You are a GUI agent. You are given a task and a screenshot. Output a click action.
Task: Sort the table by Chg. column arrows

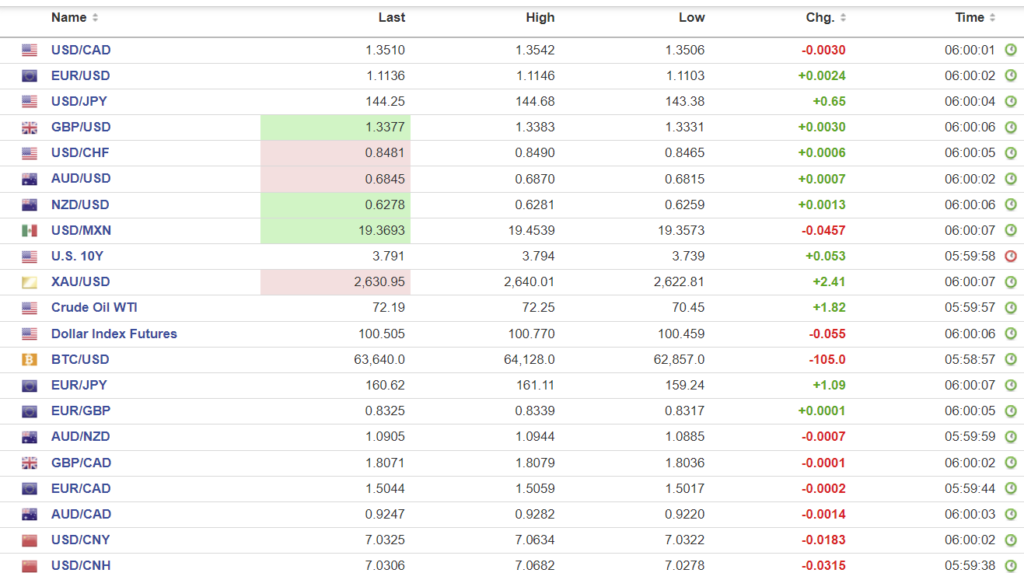pyautogui.click(x=843, y=18)
